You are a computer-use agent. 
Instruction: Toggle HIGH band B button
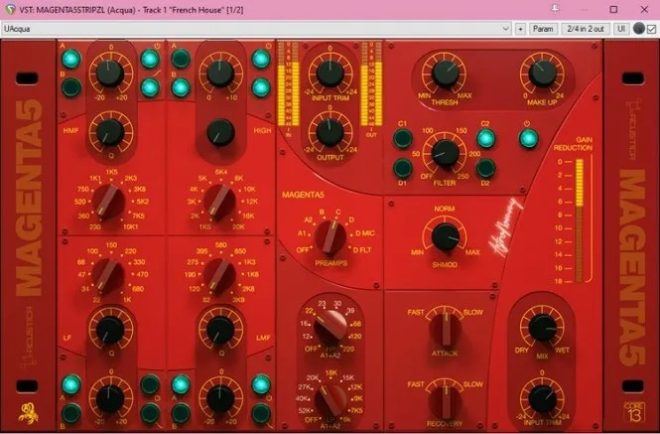[x=181, y=88]
